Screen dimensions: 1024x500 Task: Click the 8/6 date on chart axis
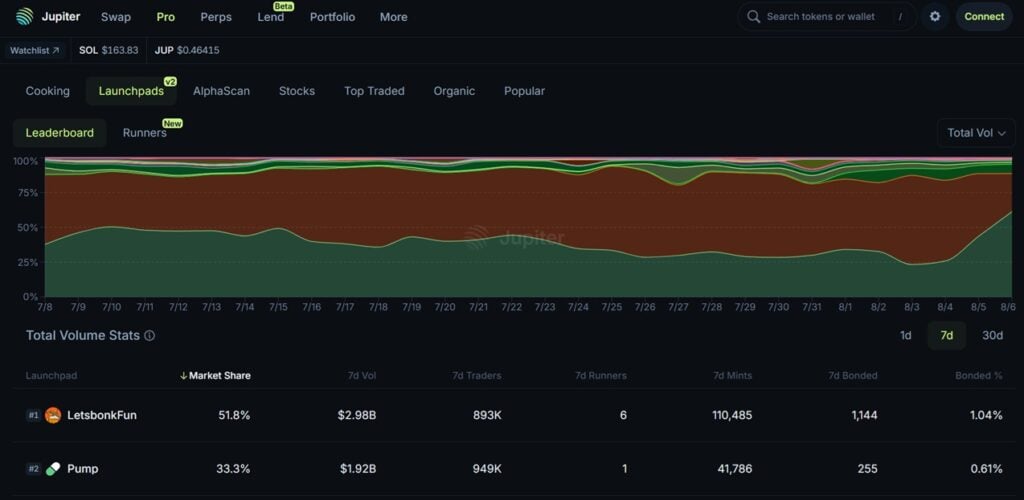[x=1008, y=307]
